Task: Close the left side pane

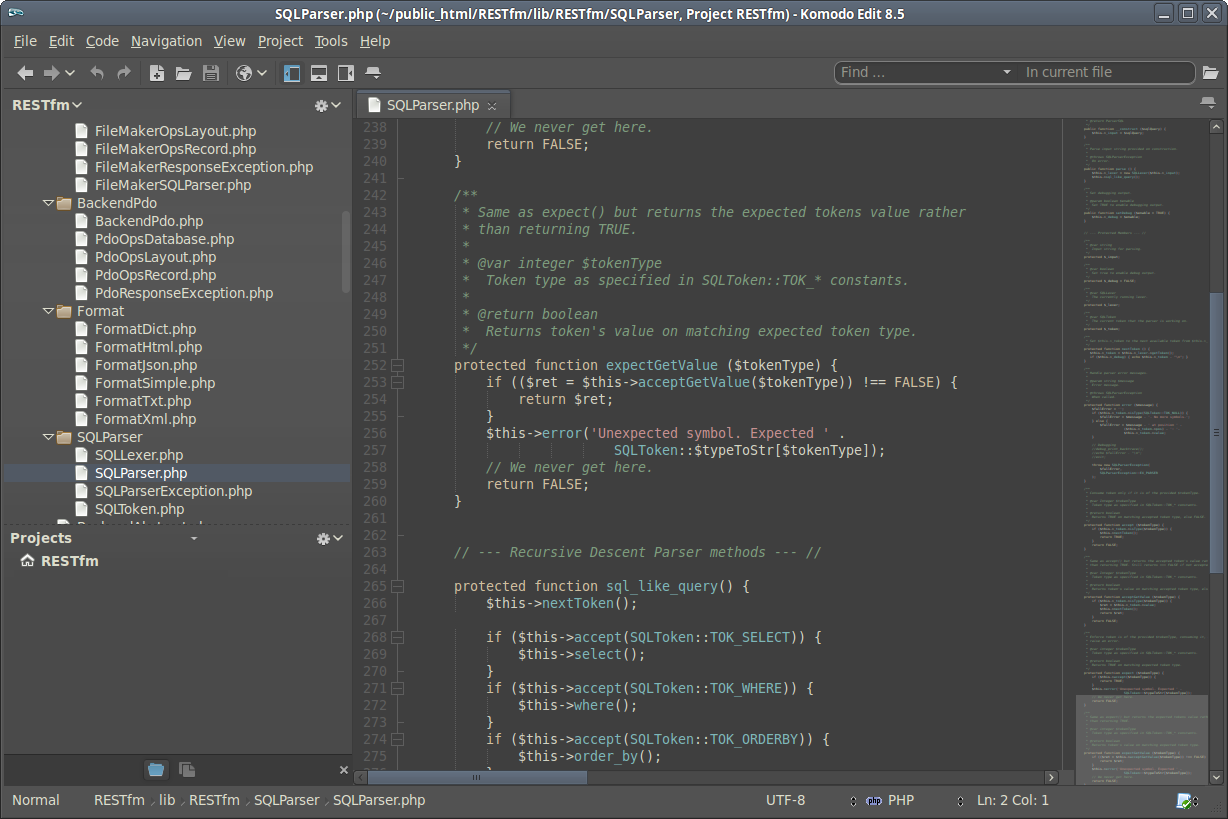Action: 344,770
